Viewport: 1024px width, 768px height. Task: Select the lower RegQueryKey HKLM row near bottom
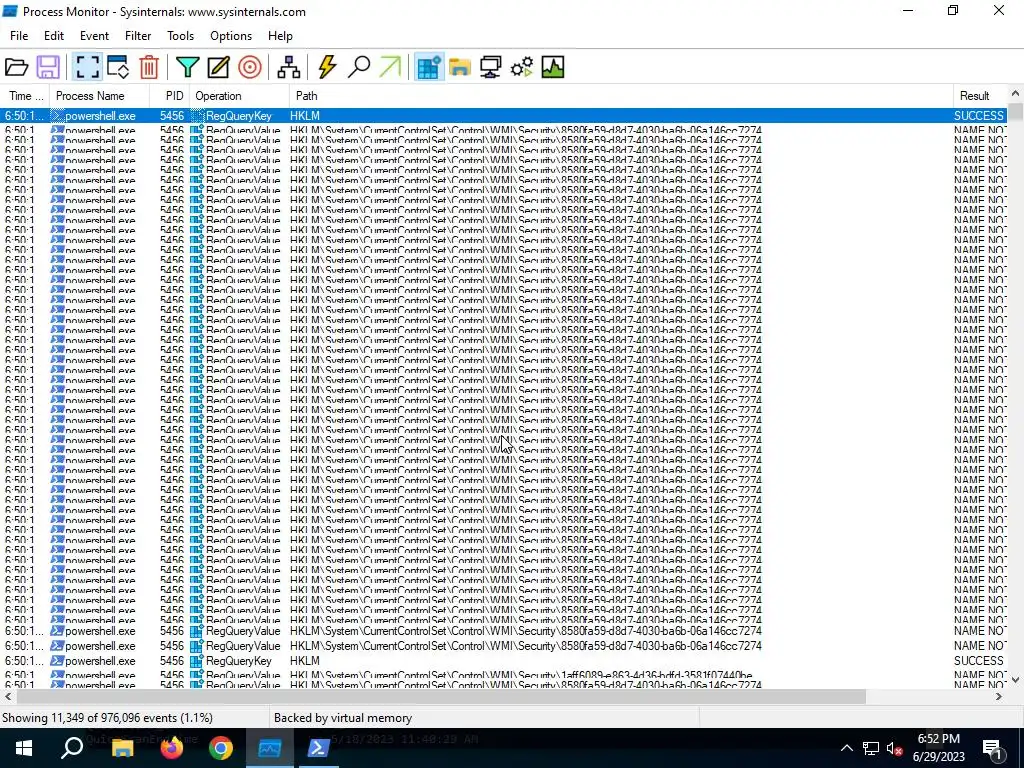504,661
